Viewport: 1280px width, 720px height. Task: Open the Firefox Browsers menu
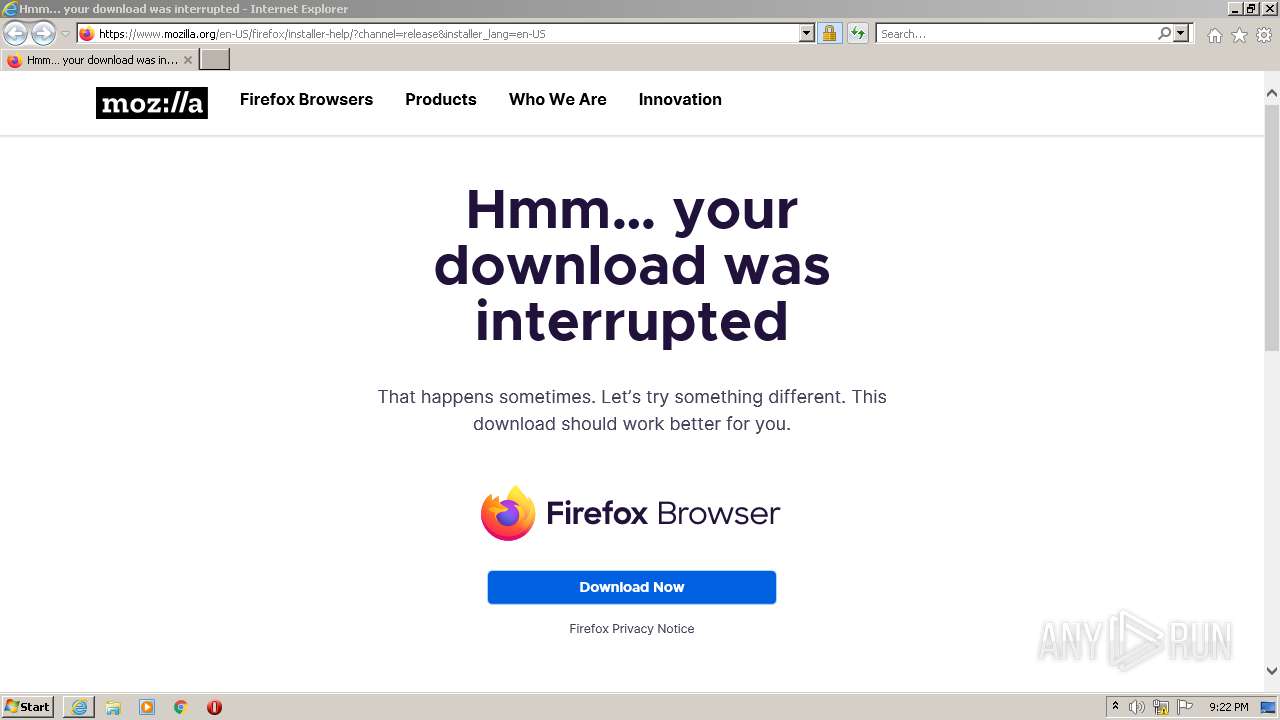(x=306, y=100)
